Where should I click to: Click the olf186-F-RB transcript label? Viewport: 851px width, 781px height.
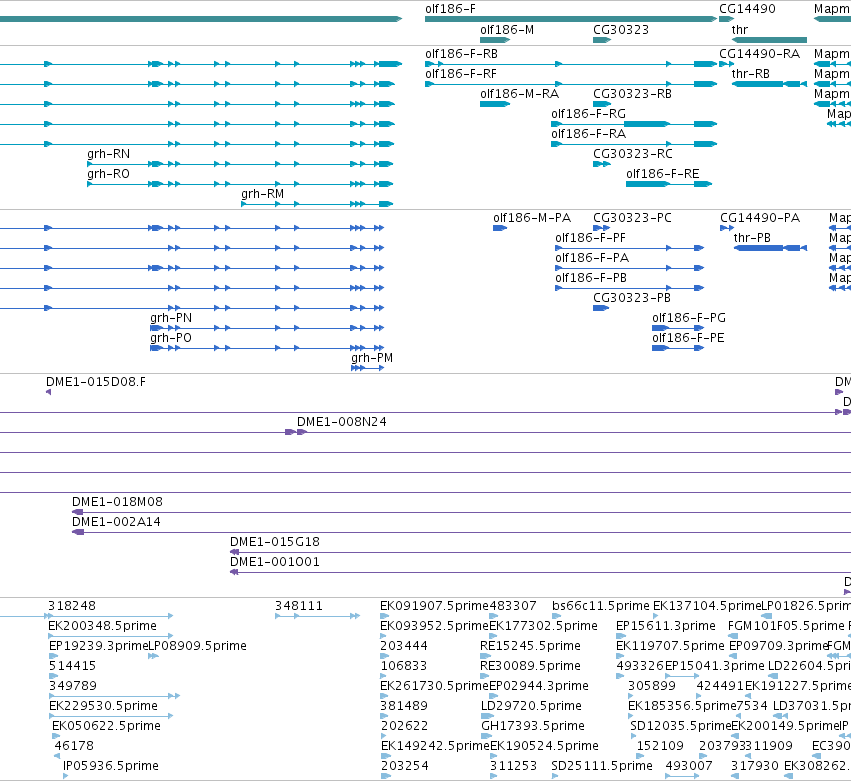tap(461, 54)
